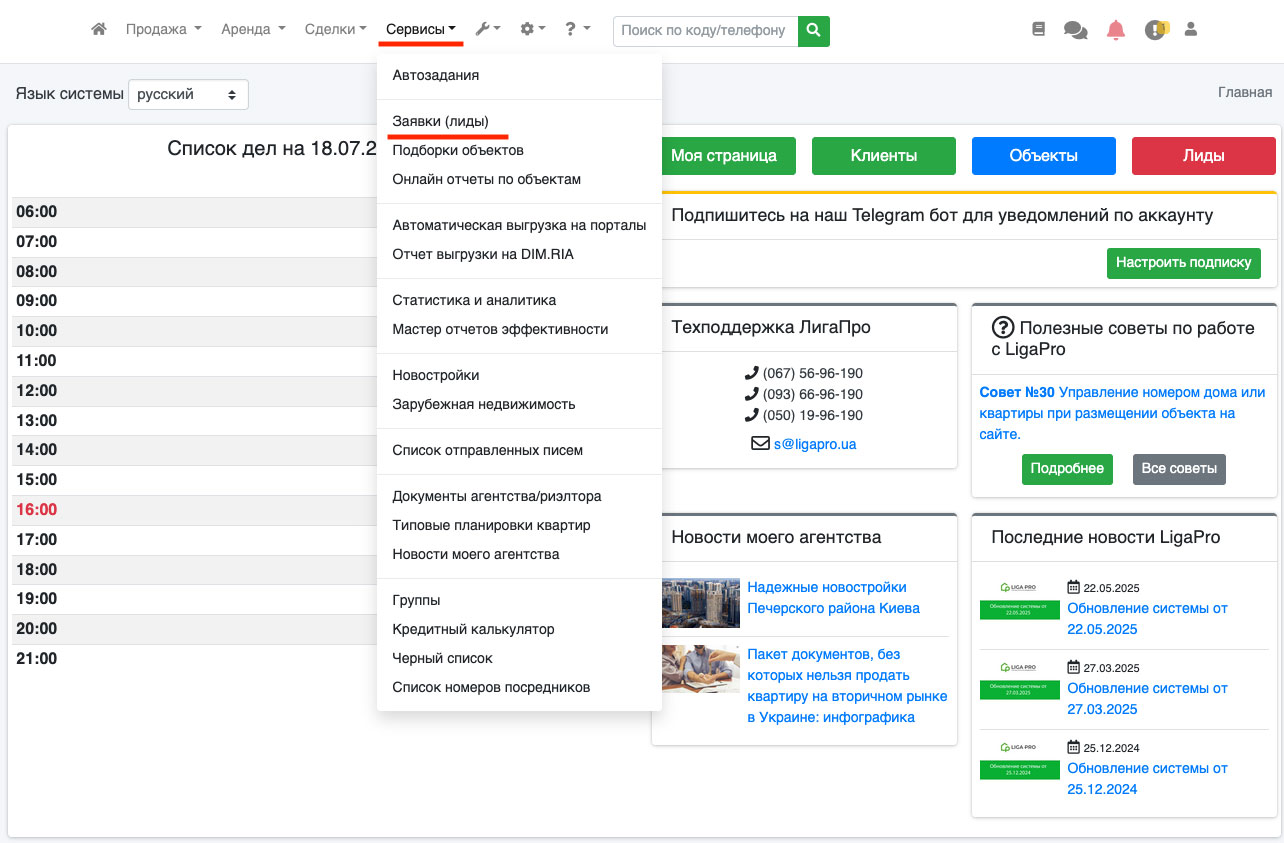Click the green search magnifier button
This screenshot has height=843, width=1284.
(x=814, y=30)
